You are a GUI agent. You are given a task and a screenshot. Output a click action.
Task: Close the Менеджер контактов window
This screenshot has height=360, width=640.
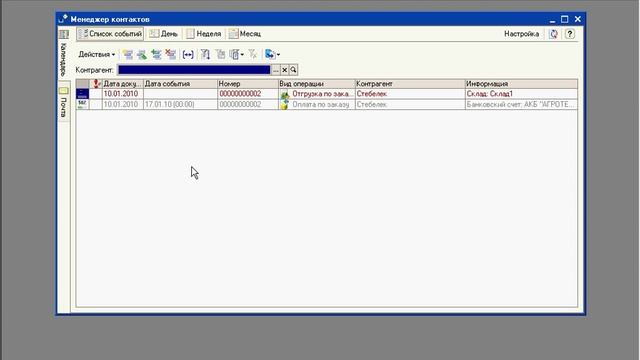[578, 19]
